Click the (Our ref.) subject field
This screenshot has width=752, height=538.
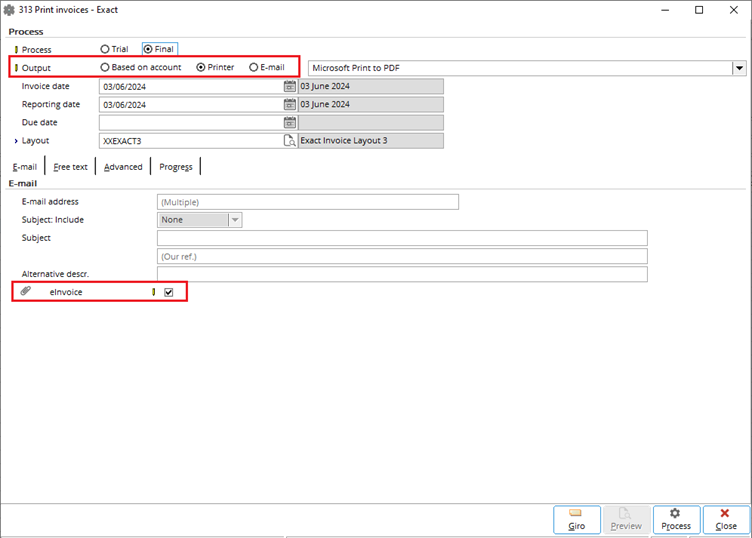402,257
